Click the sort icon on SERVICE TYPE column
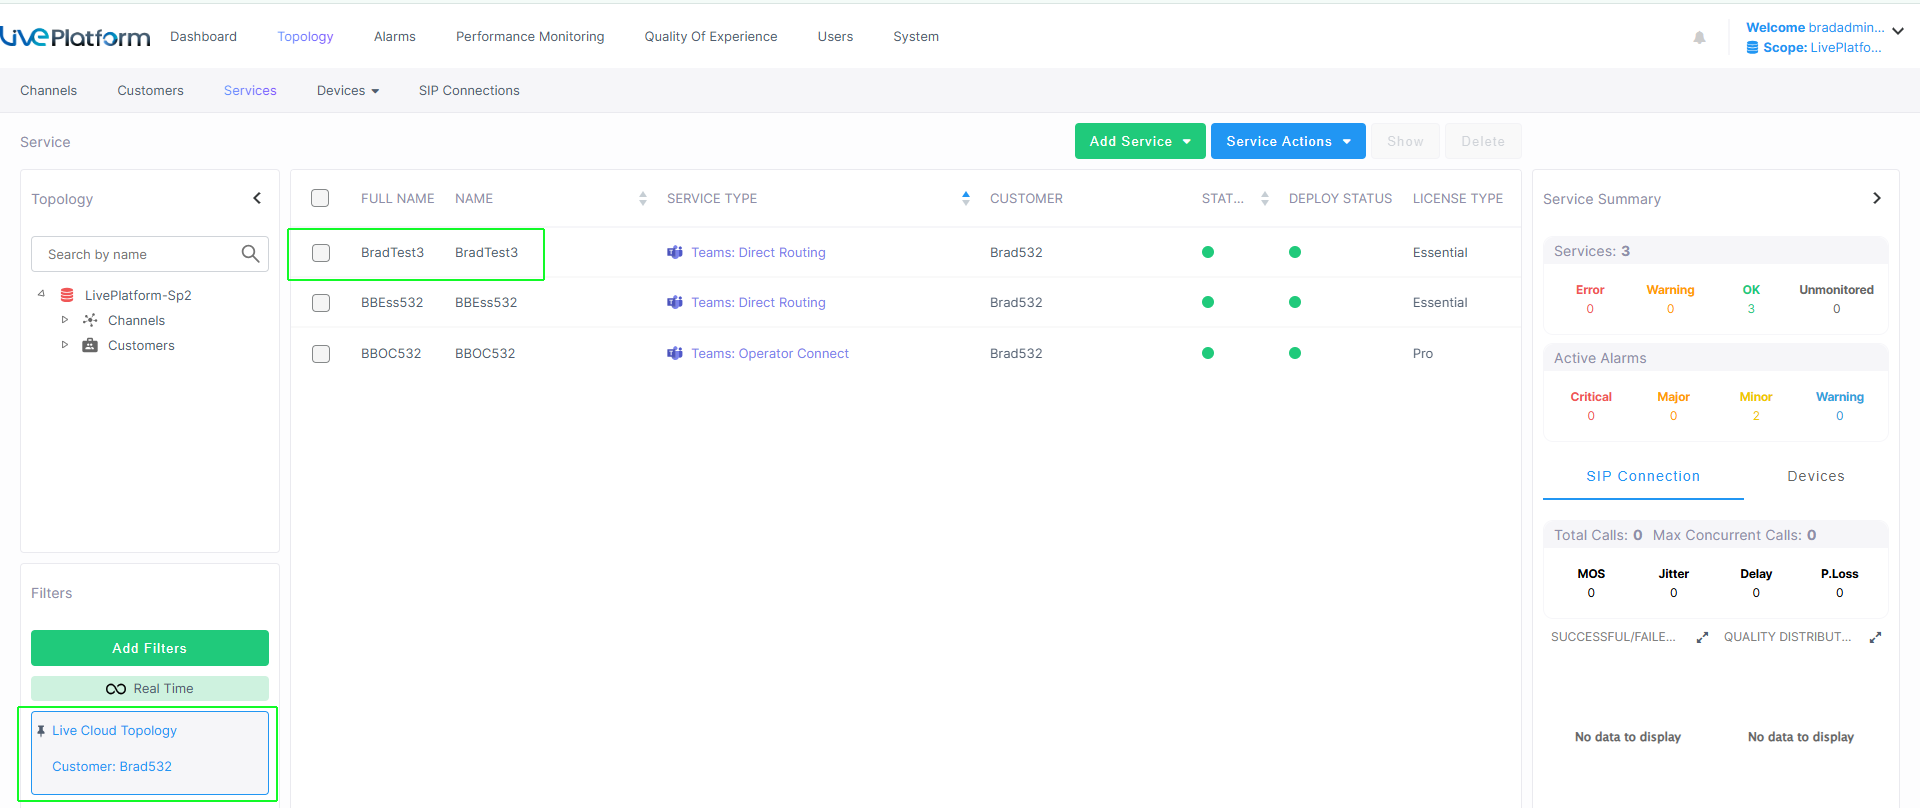The image size is (1920, 808). (965, 198)
